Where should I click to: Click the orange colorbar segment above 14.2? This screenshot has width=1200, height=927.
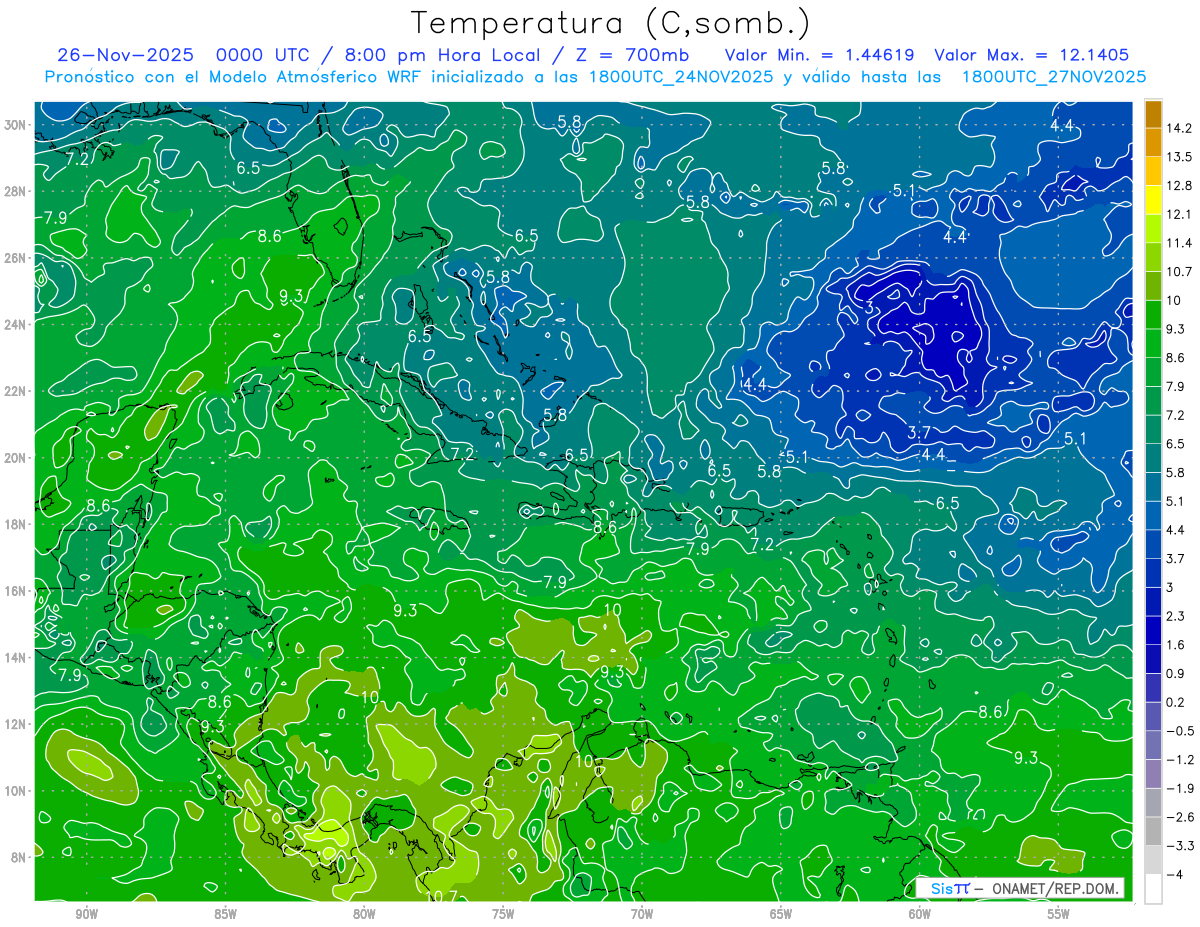1153,115
